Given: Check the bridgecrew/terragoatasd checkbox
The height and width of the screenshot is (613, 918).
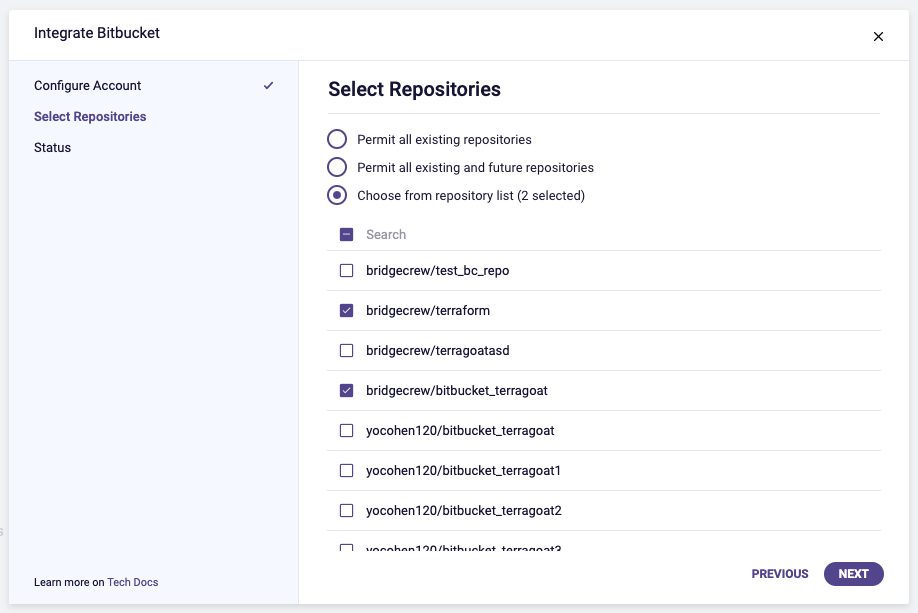Looking at the screenshot, I should 347,351.
